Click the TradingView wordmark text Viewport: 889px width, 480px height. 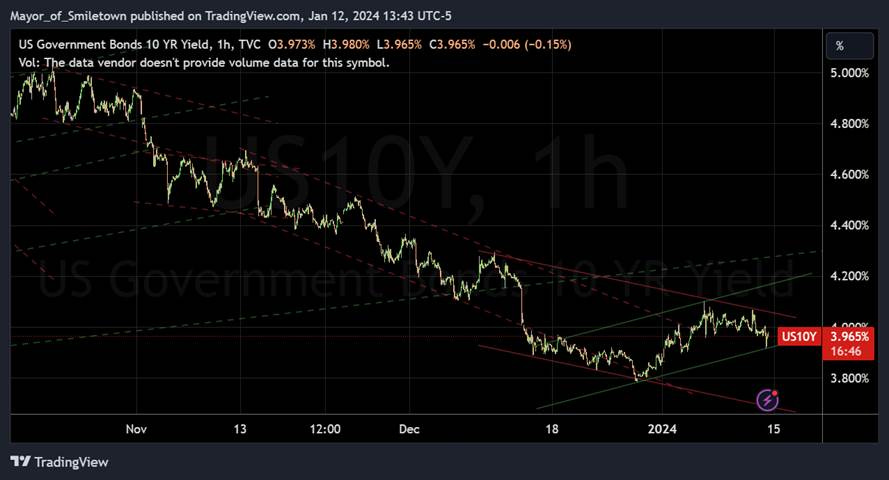[71, 462]
